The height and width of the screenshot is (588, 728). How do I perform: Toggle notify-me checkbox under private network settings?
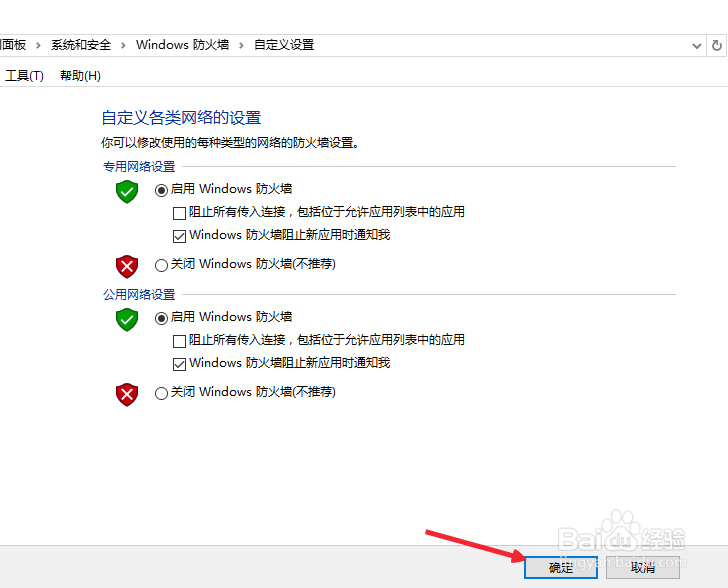179,236
